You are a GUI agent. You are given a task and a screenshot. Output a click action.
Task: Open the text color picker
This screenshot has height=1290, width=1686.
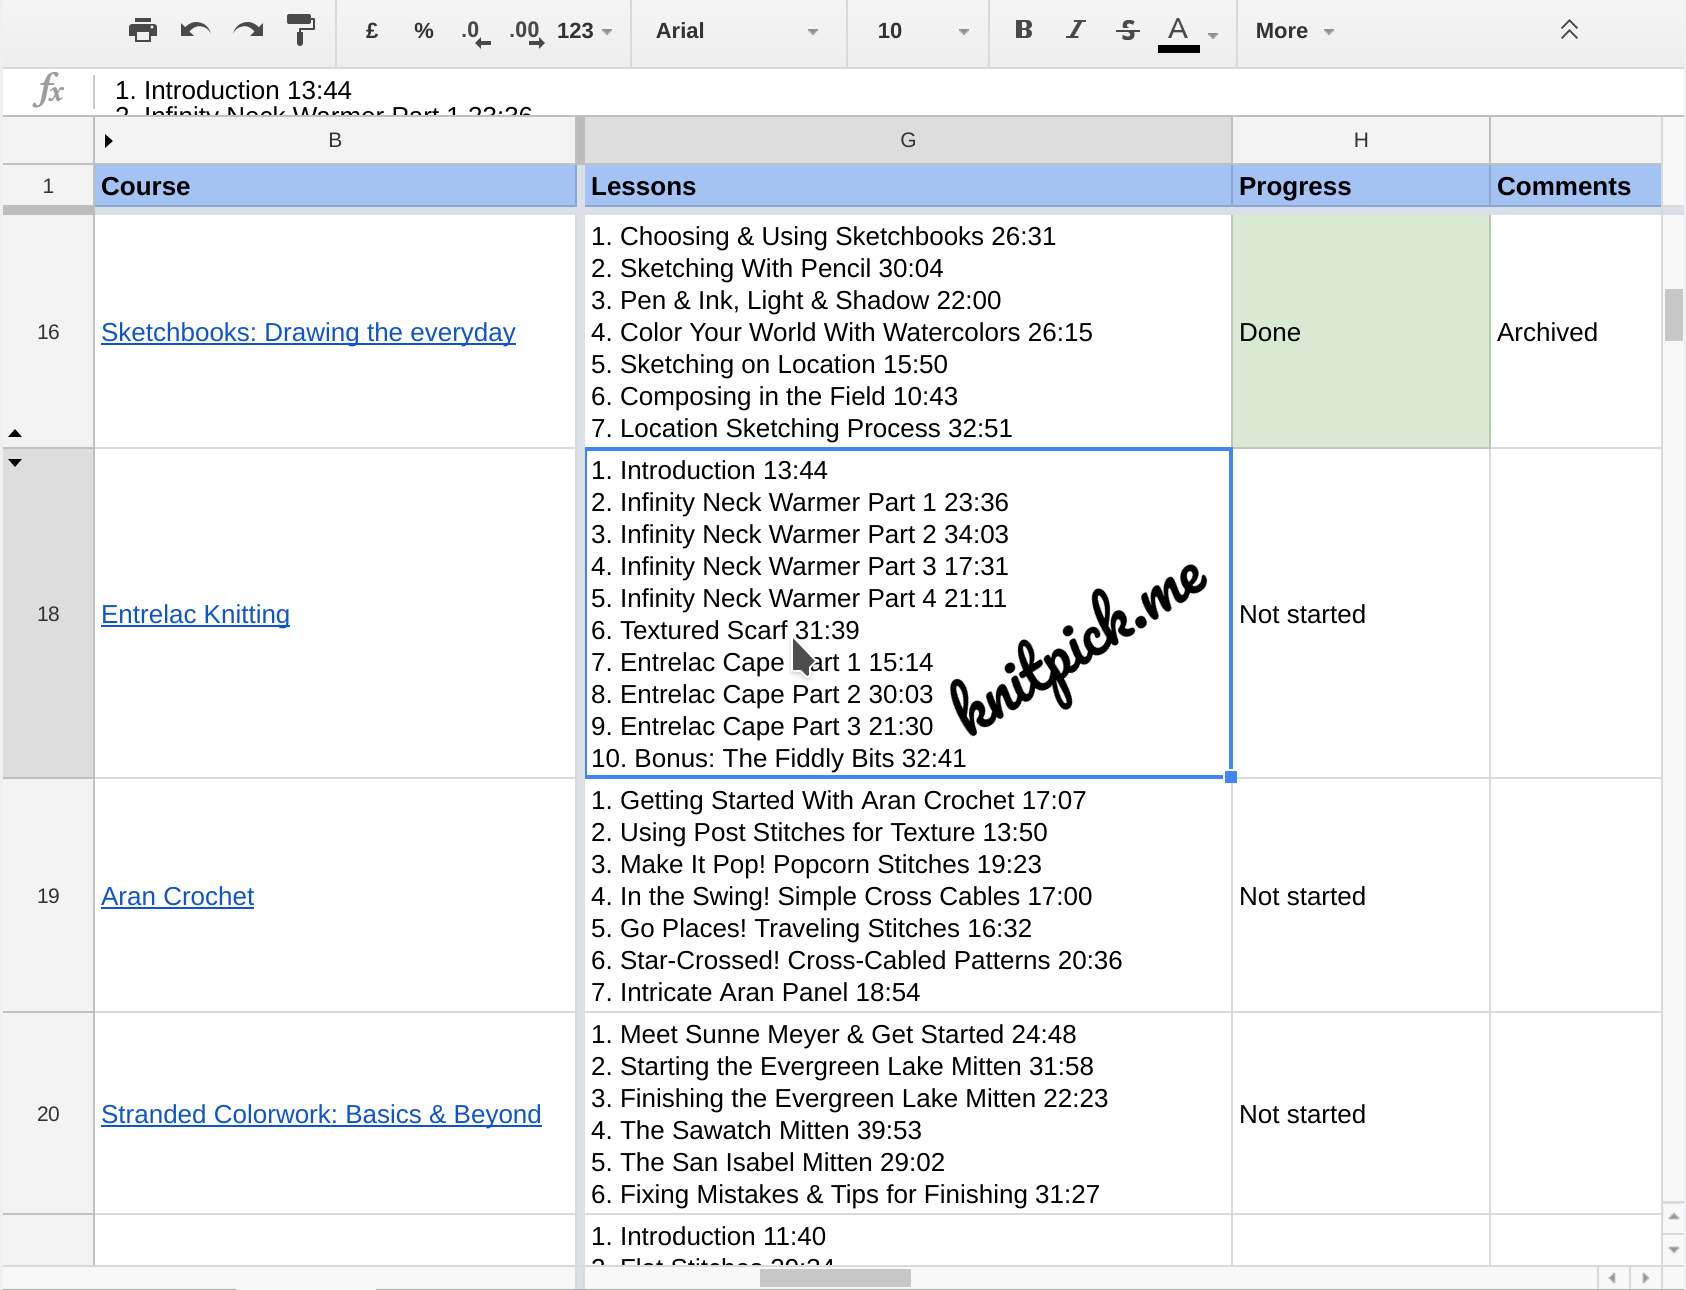click(x=1179, y=31)
